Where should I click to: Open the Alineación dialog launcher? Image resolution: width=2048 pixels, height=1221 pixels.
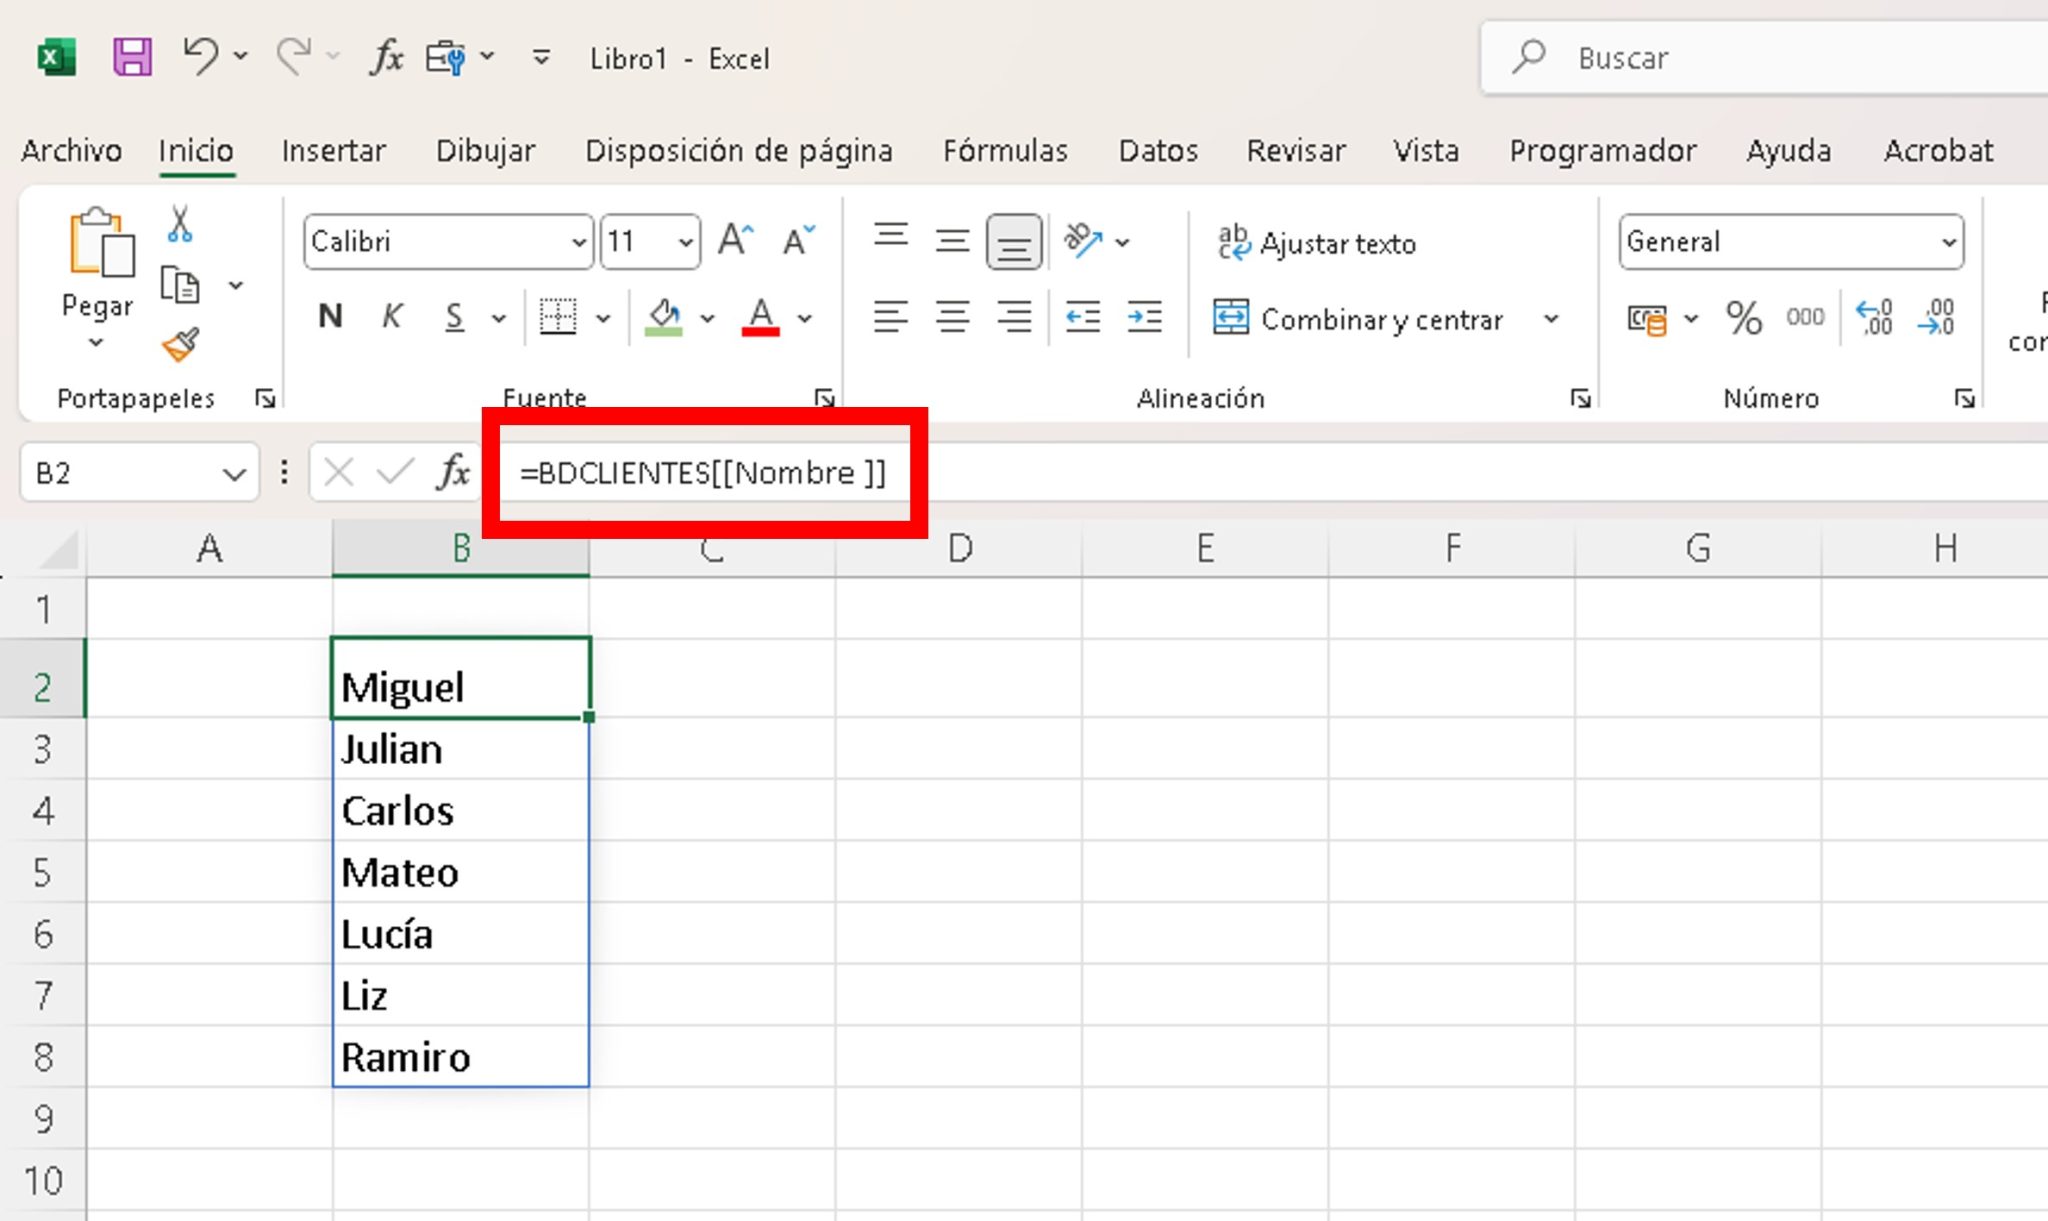click(1580, 397)
